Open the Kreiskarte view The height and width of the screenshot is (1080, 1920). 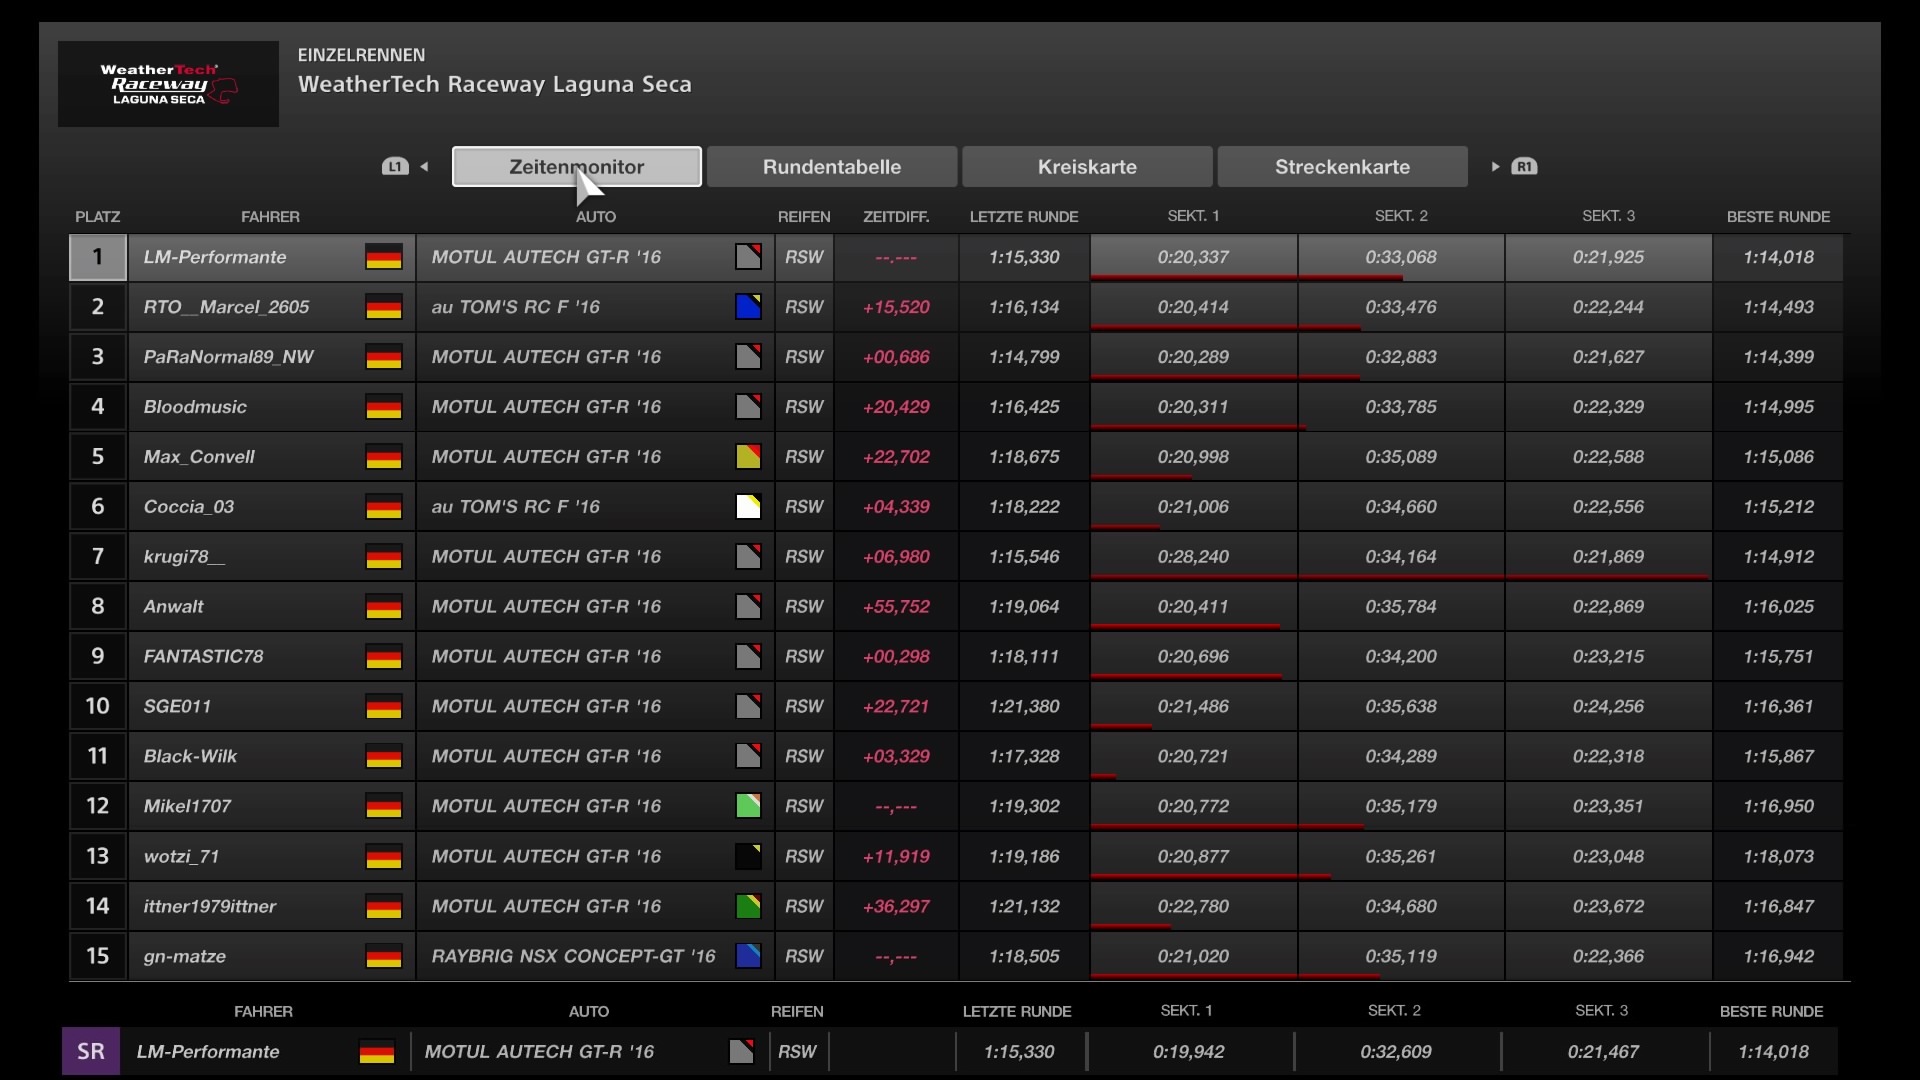[1087, 167]
